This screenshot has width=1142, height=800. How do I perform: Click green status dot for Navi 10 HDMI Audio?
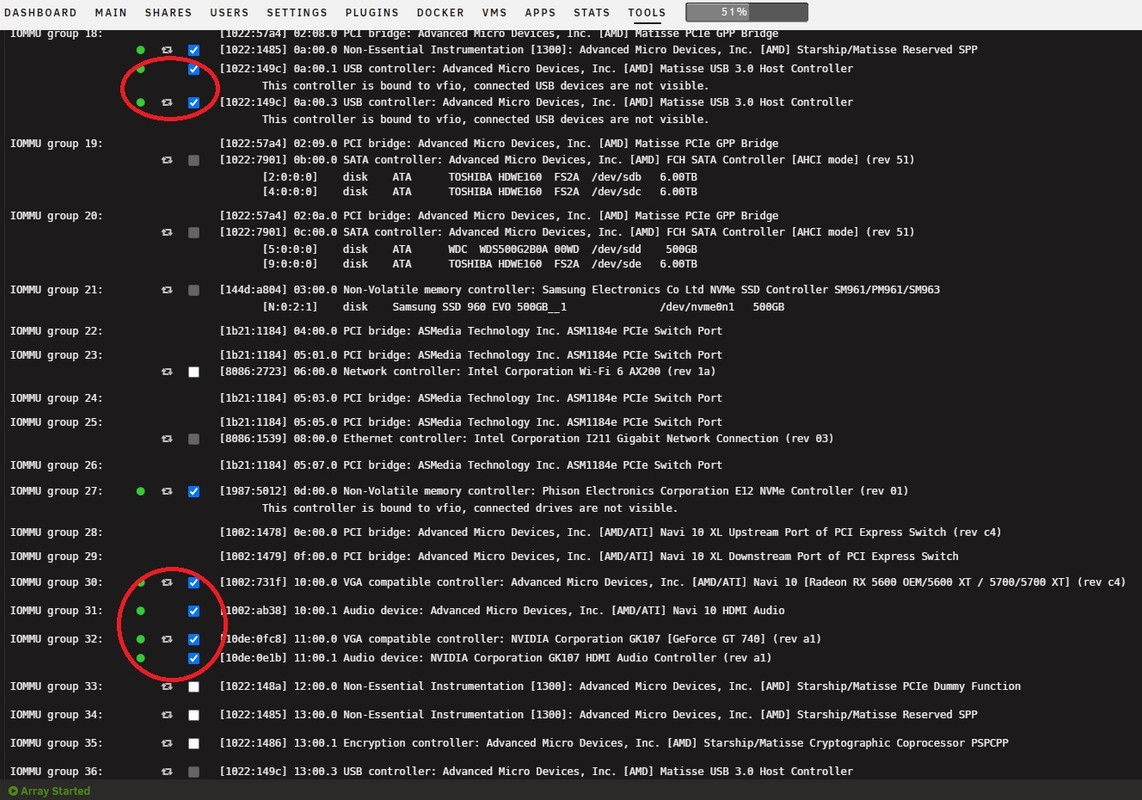coord(141,611)
